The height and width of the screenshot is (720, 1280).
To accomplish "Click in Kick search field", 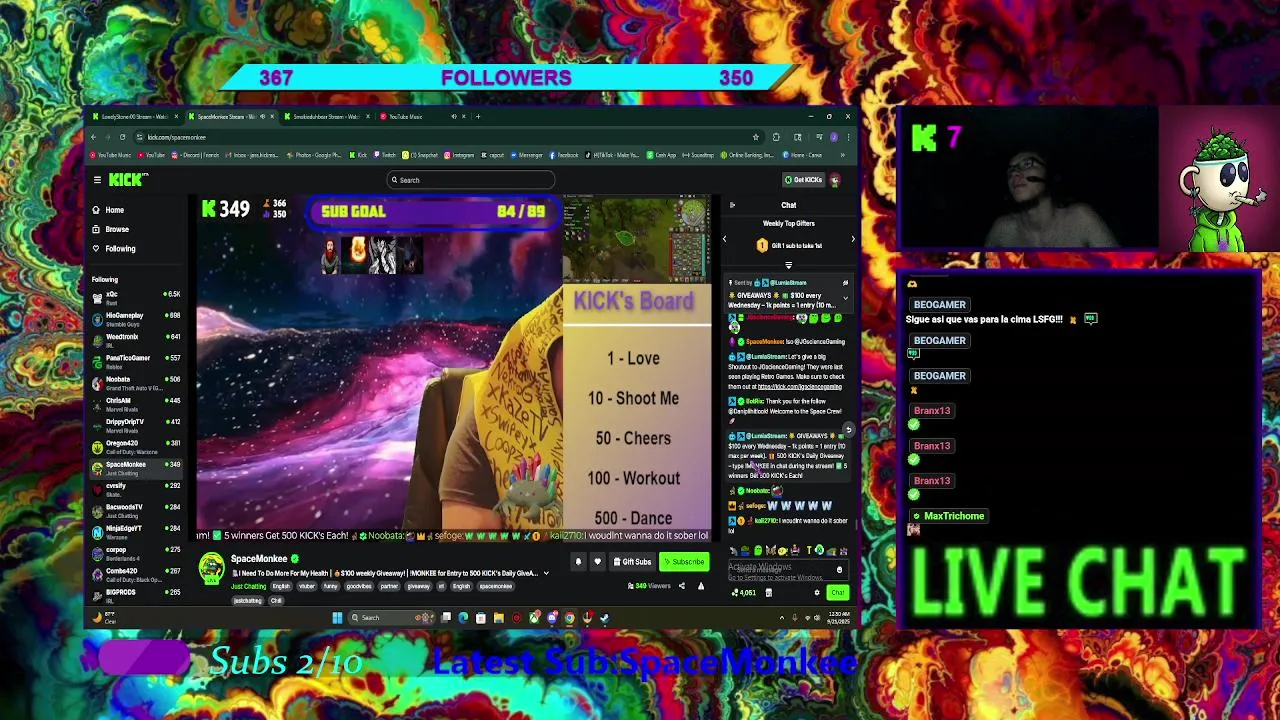I will click(x=470, y=180).
